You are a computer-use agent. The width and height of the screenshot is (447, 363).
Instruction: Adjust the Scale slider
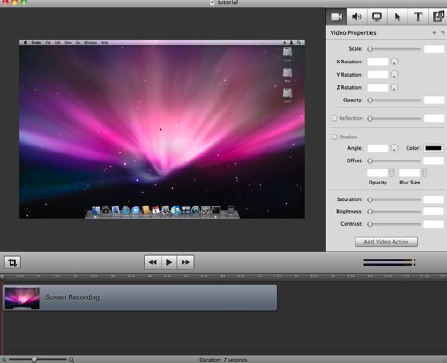tap(394, 49)
